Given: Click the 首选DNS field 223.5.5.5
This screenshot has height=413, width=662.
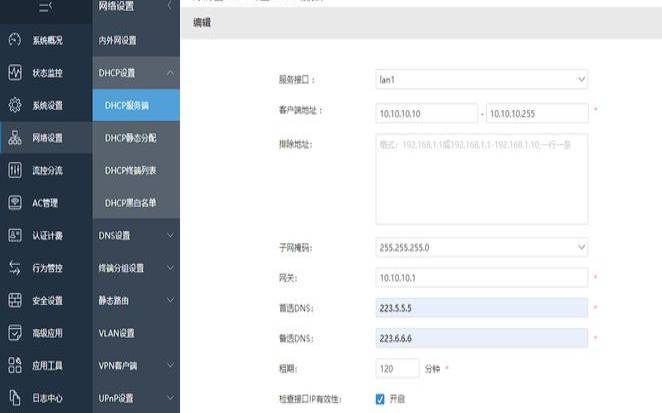Looking at the screenshot, I should 481,308.
